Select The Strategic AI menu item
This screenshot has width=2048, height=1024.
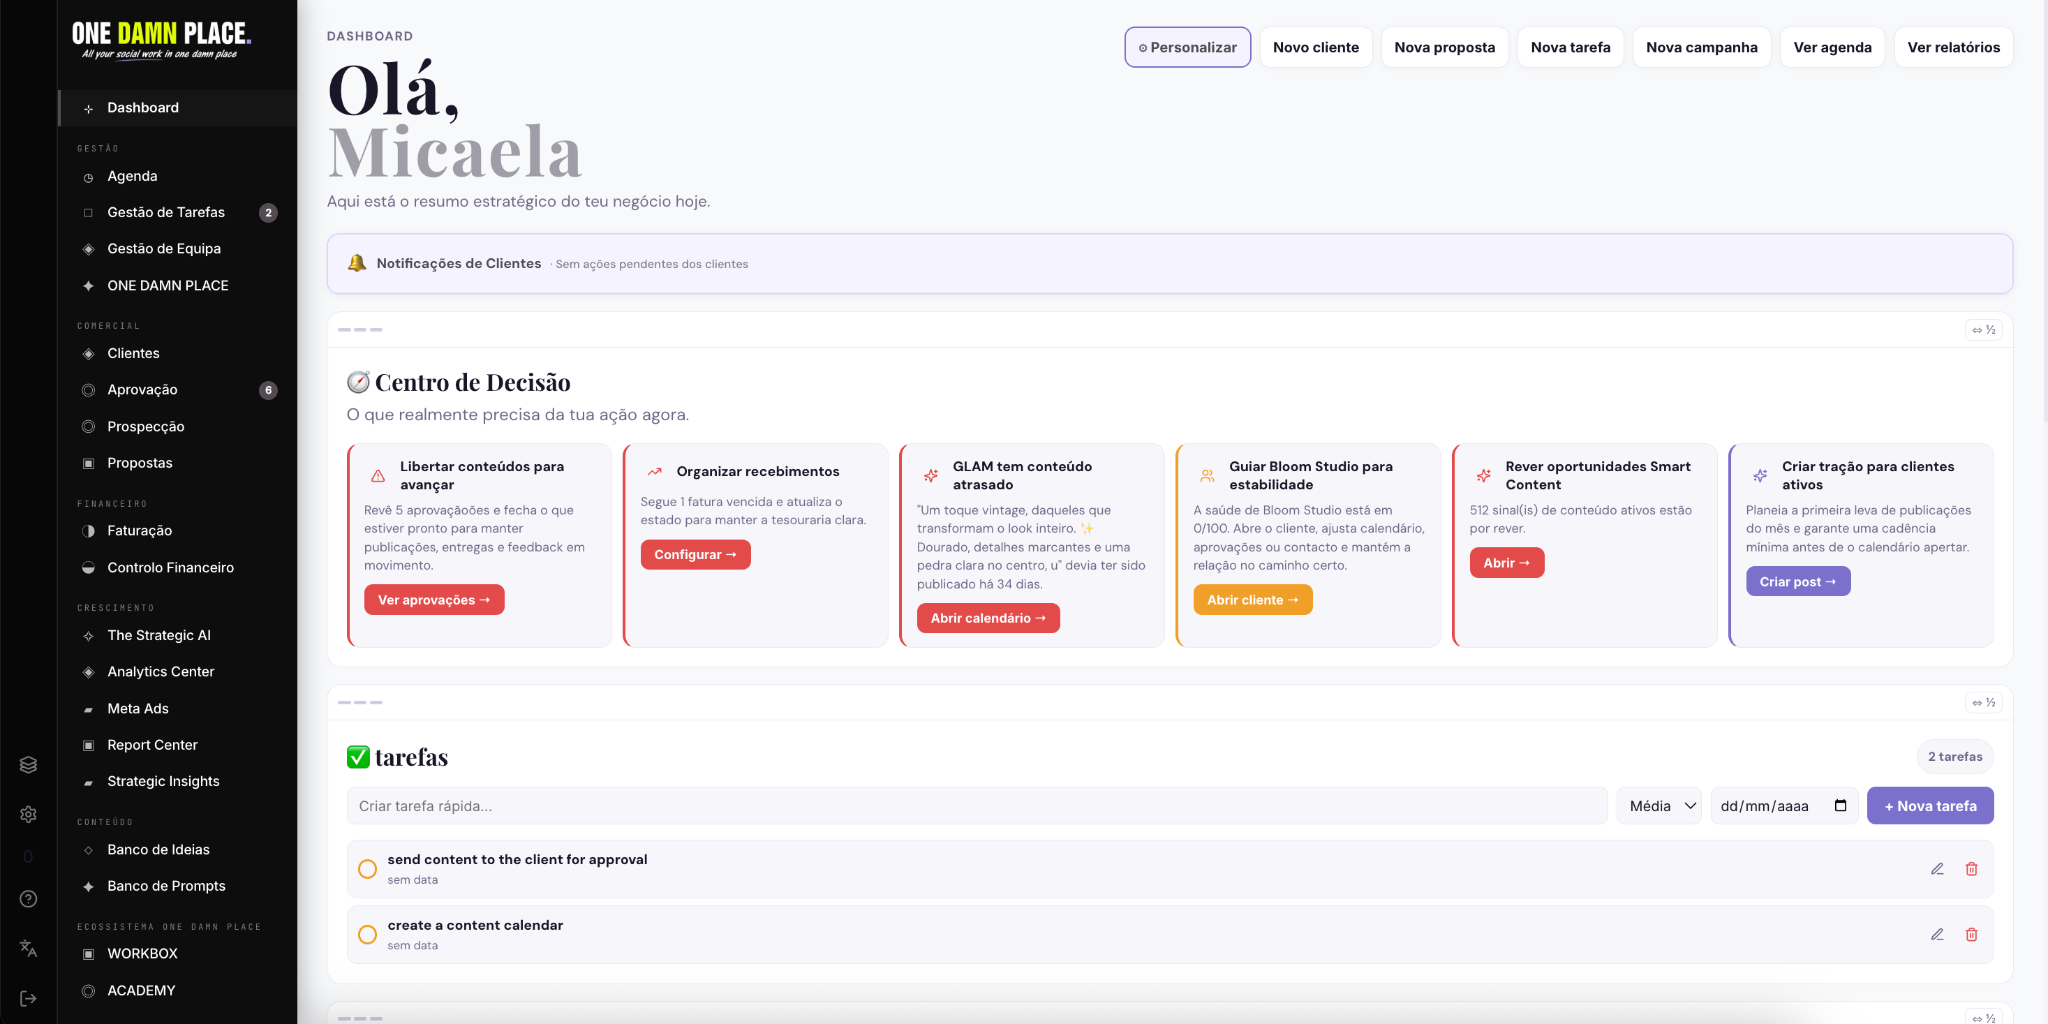pyautogui.click(x=178, y=635)
